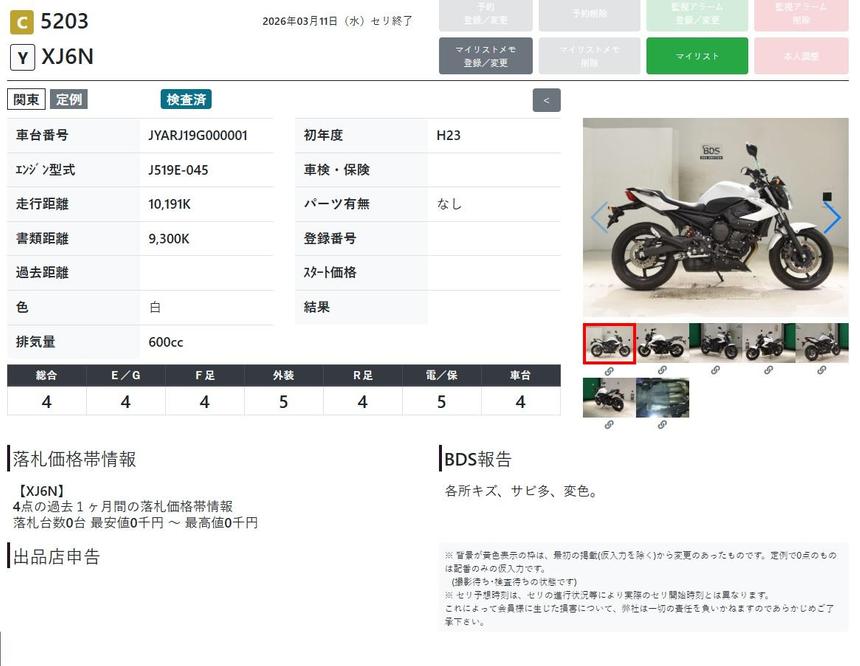Click the 関東 region tag
This screenshot has height=666, width=860.
click(26, 100)
